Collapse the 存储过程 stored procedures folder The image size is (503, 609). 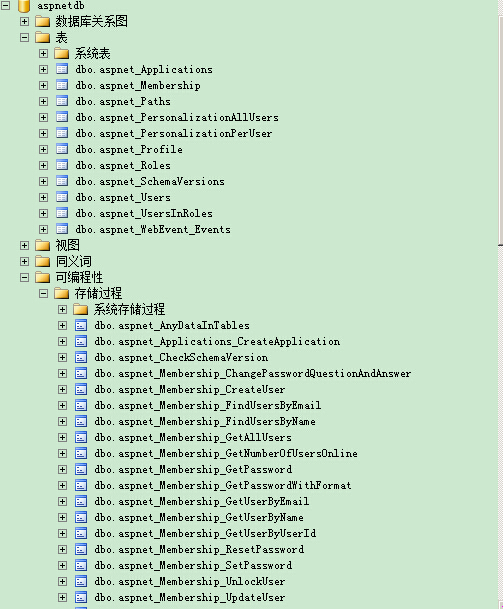pos(44,293)
